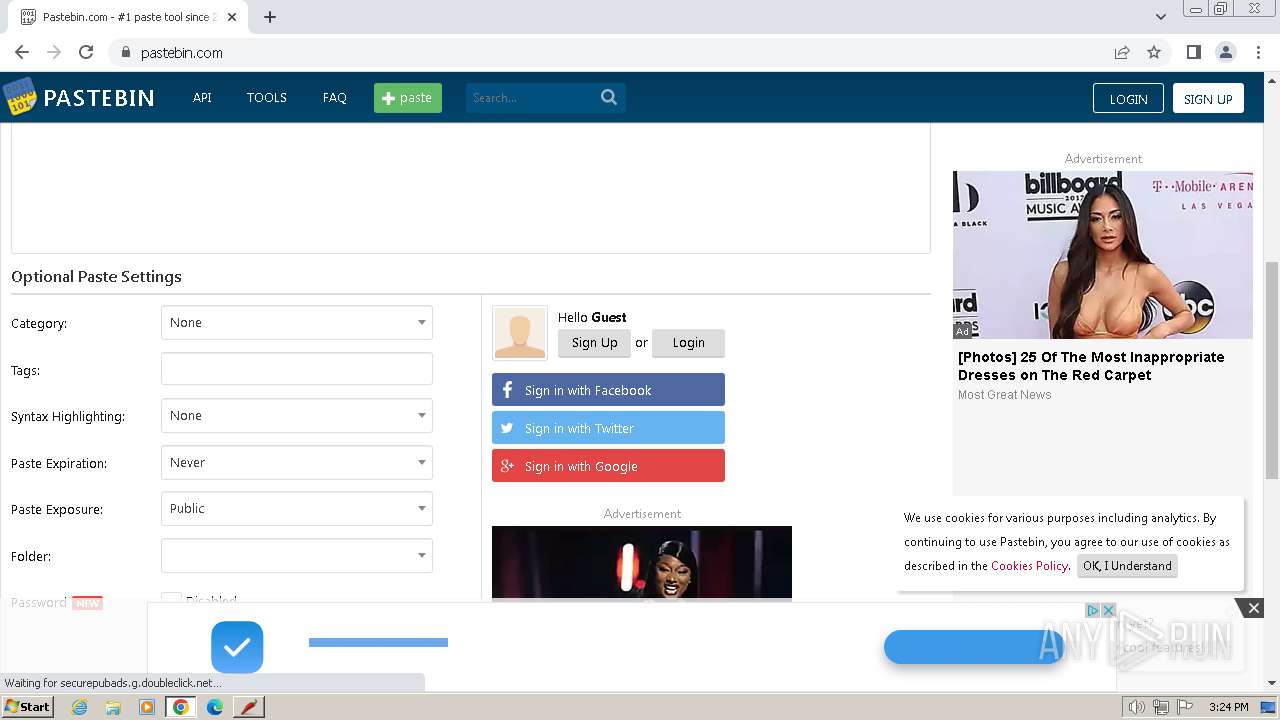Go back with browser back arrow
This screenshot has width=1280, height=720.
[22, 52]
